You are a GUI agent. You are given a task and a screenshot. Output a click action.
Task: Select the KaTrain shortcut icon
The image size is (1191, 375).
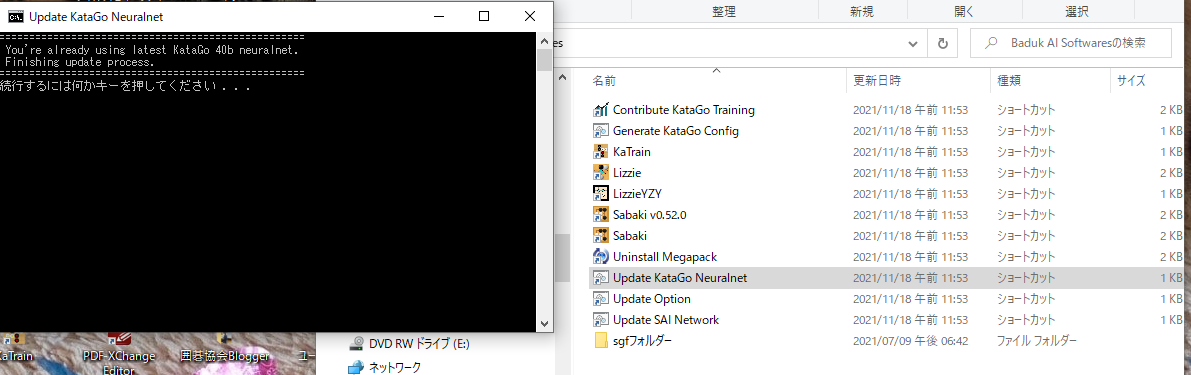[601, 152]
